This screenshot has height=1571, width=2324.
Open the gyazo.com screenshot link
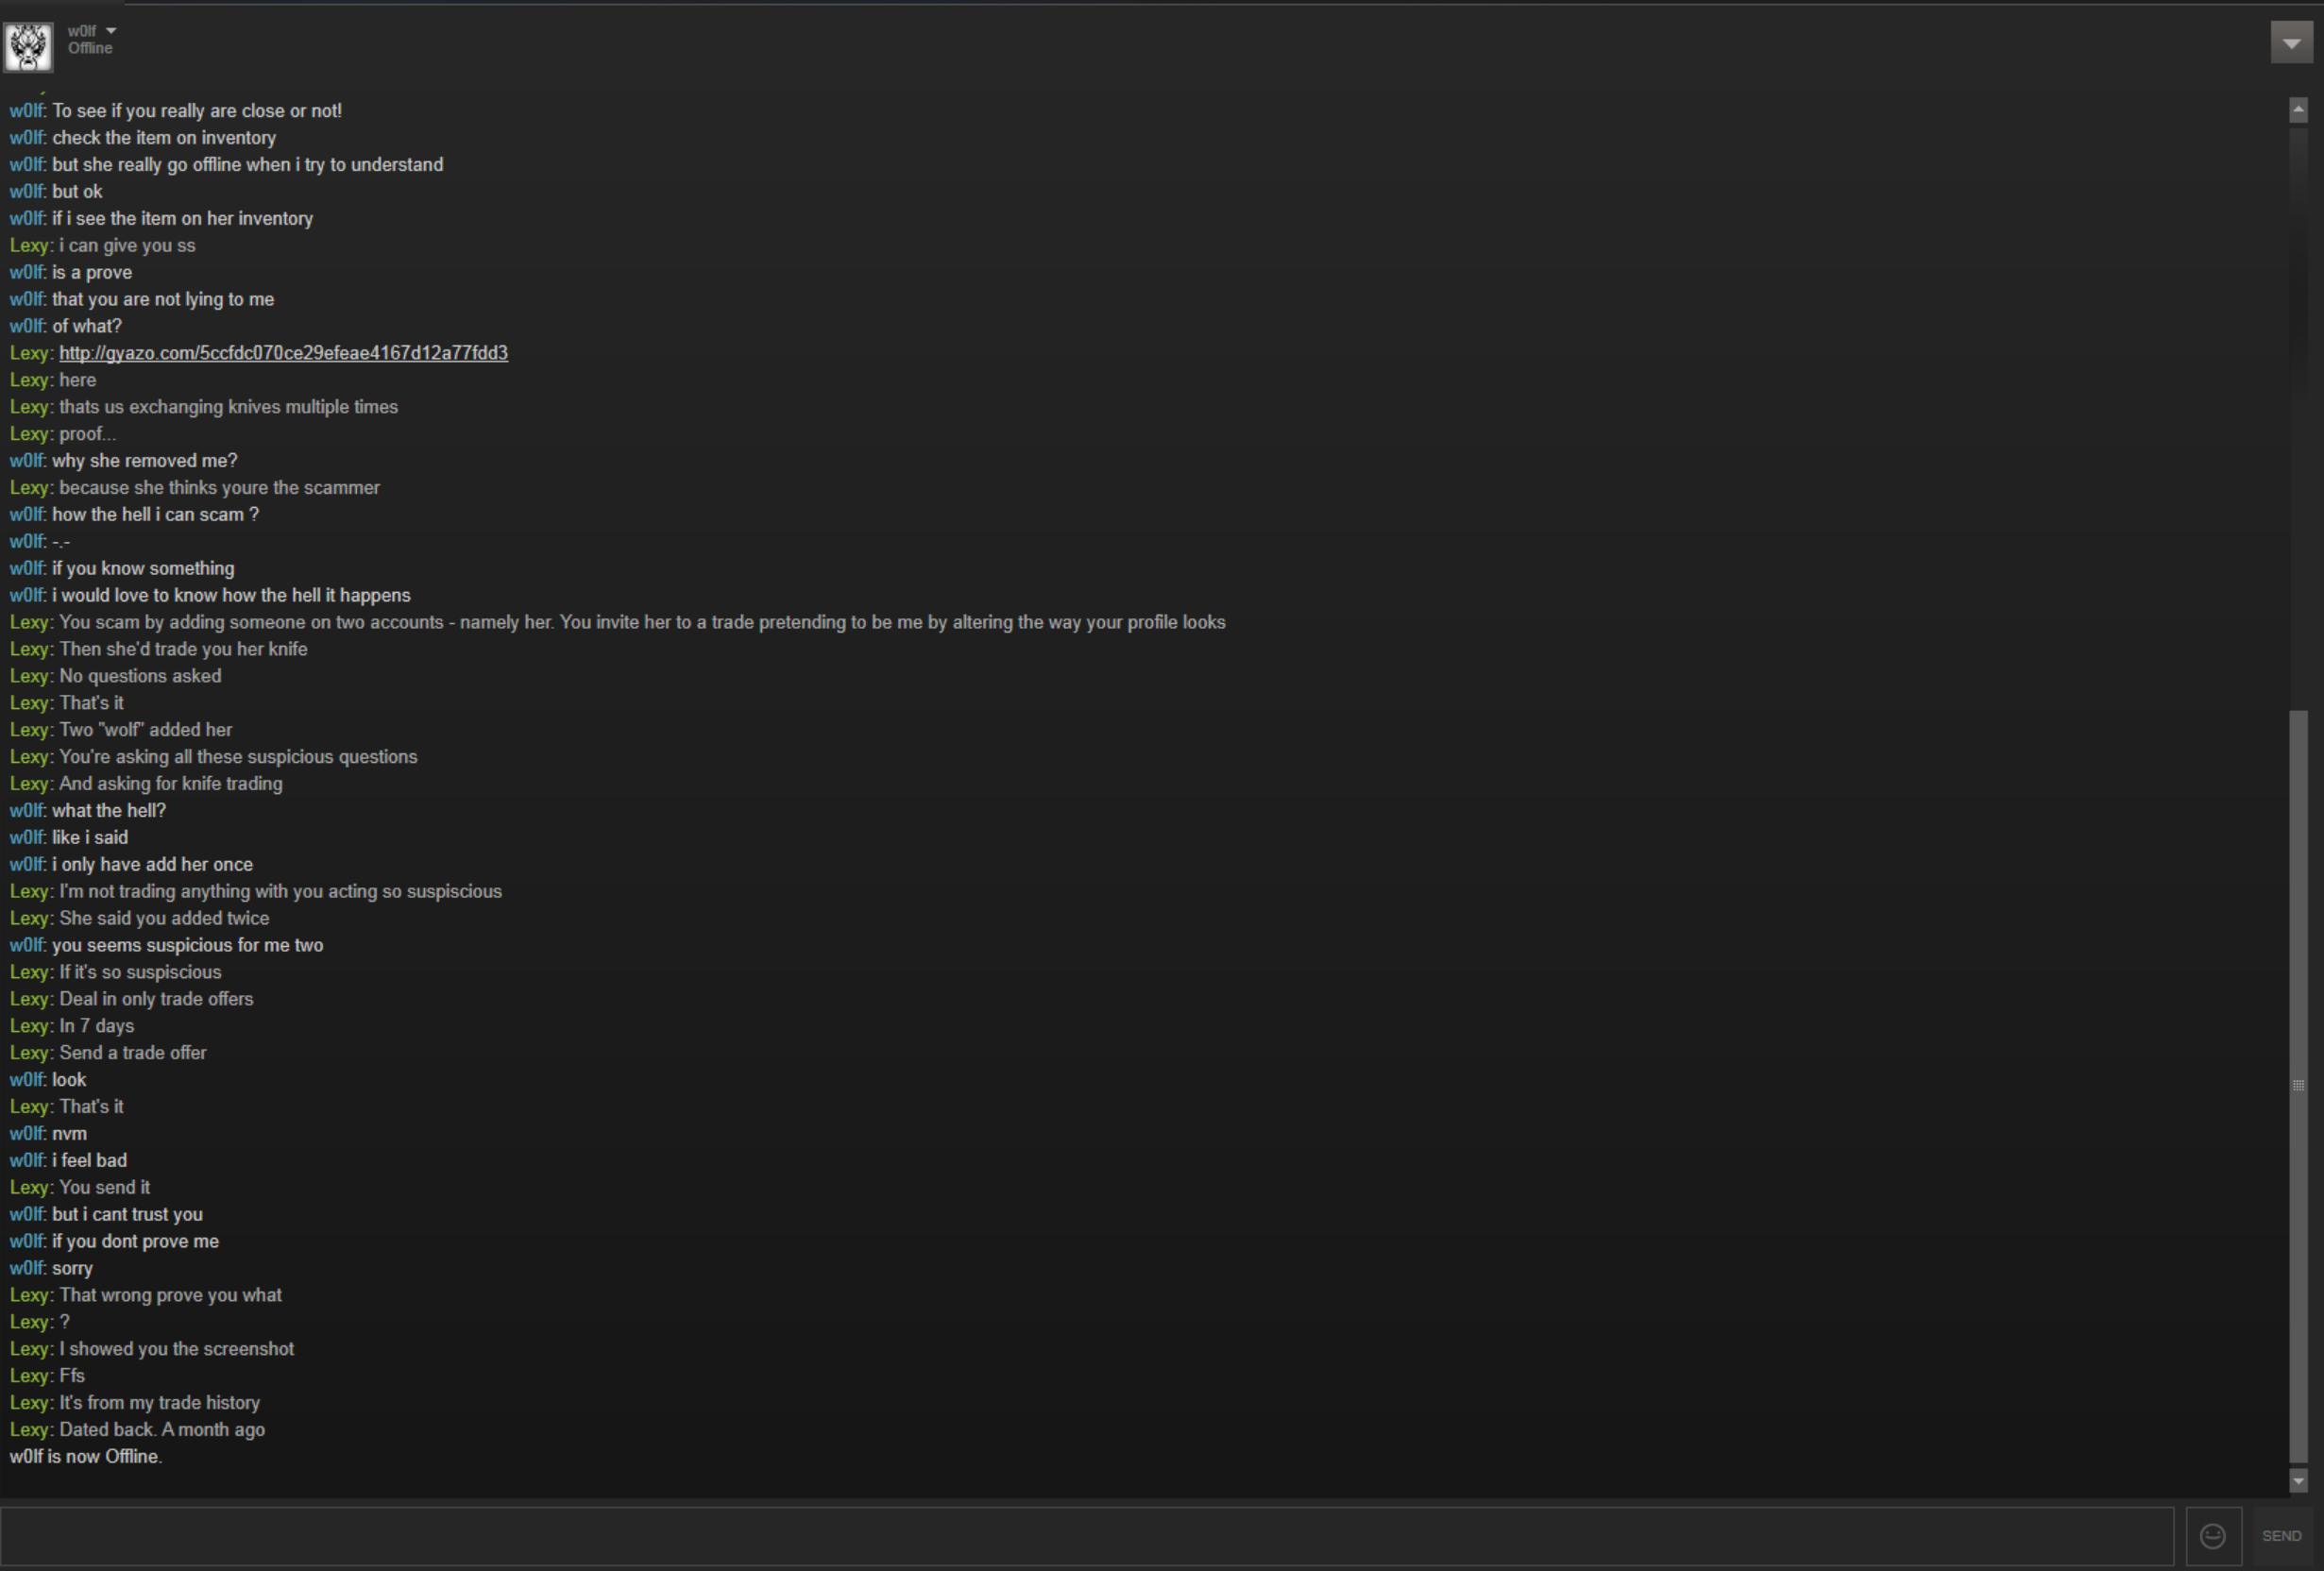tap(283, 353)
